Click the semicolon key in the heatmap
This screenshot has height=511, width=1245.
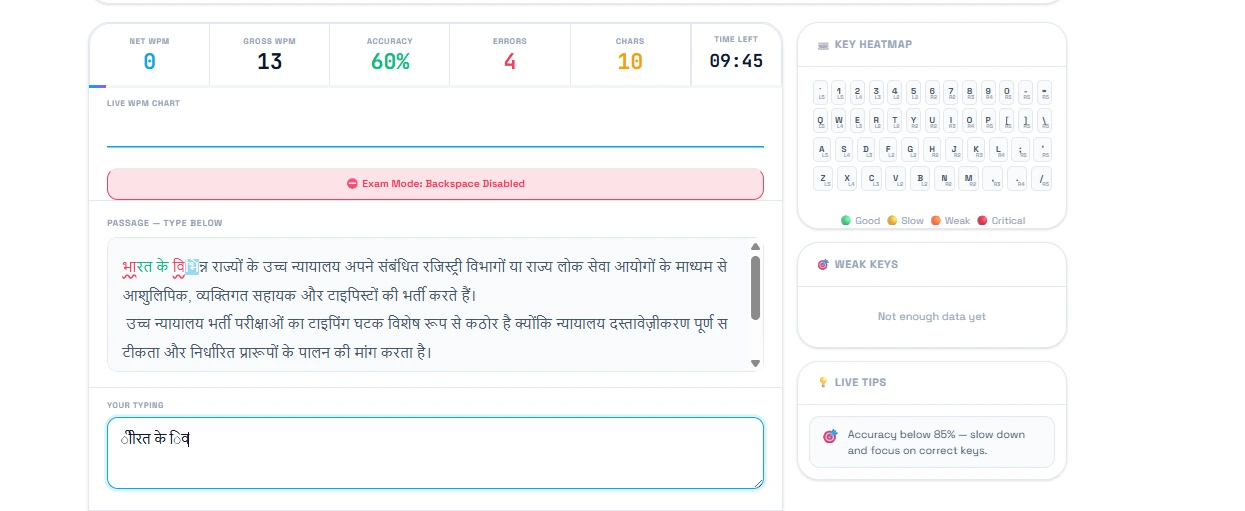point(1021,150)
